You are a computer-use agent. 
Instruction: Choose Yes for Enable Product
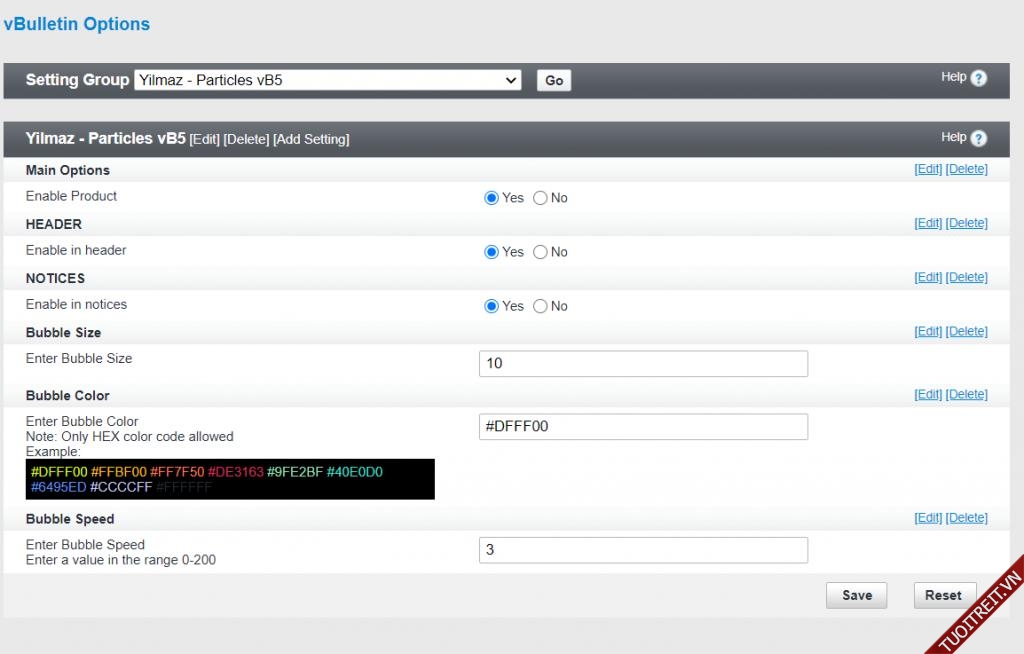(491, 198)
